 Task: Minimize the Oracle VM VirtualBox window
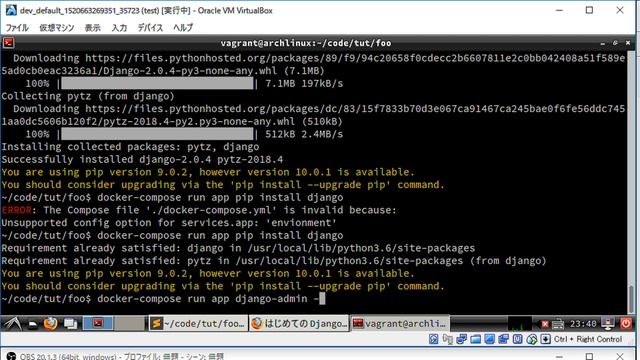pyautogui.click(x=559, y=10)
